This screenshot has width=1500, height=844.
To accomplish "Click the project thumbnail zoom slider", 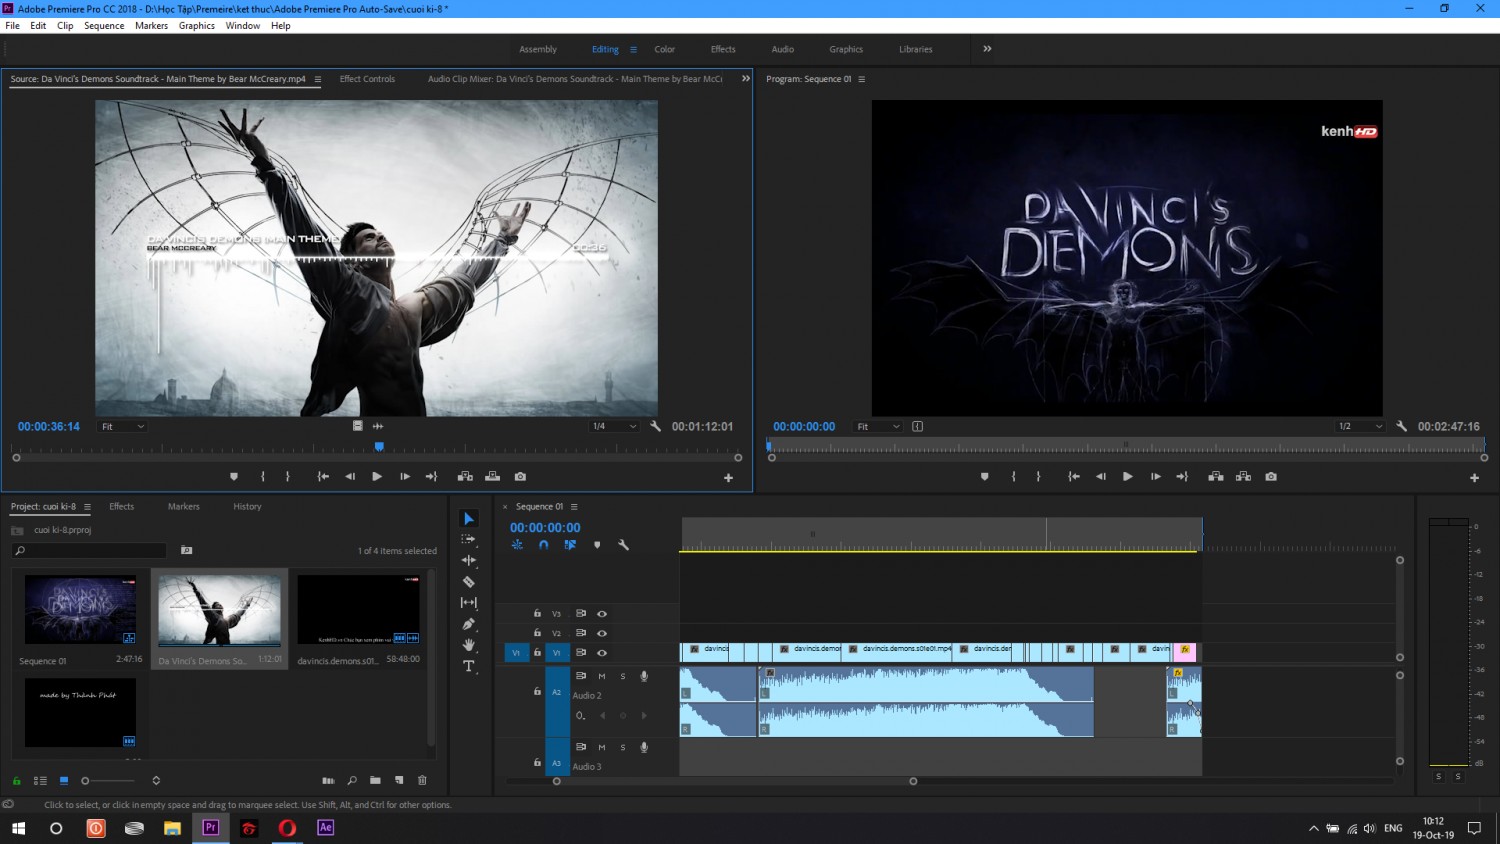I will click(110, 781).
